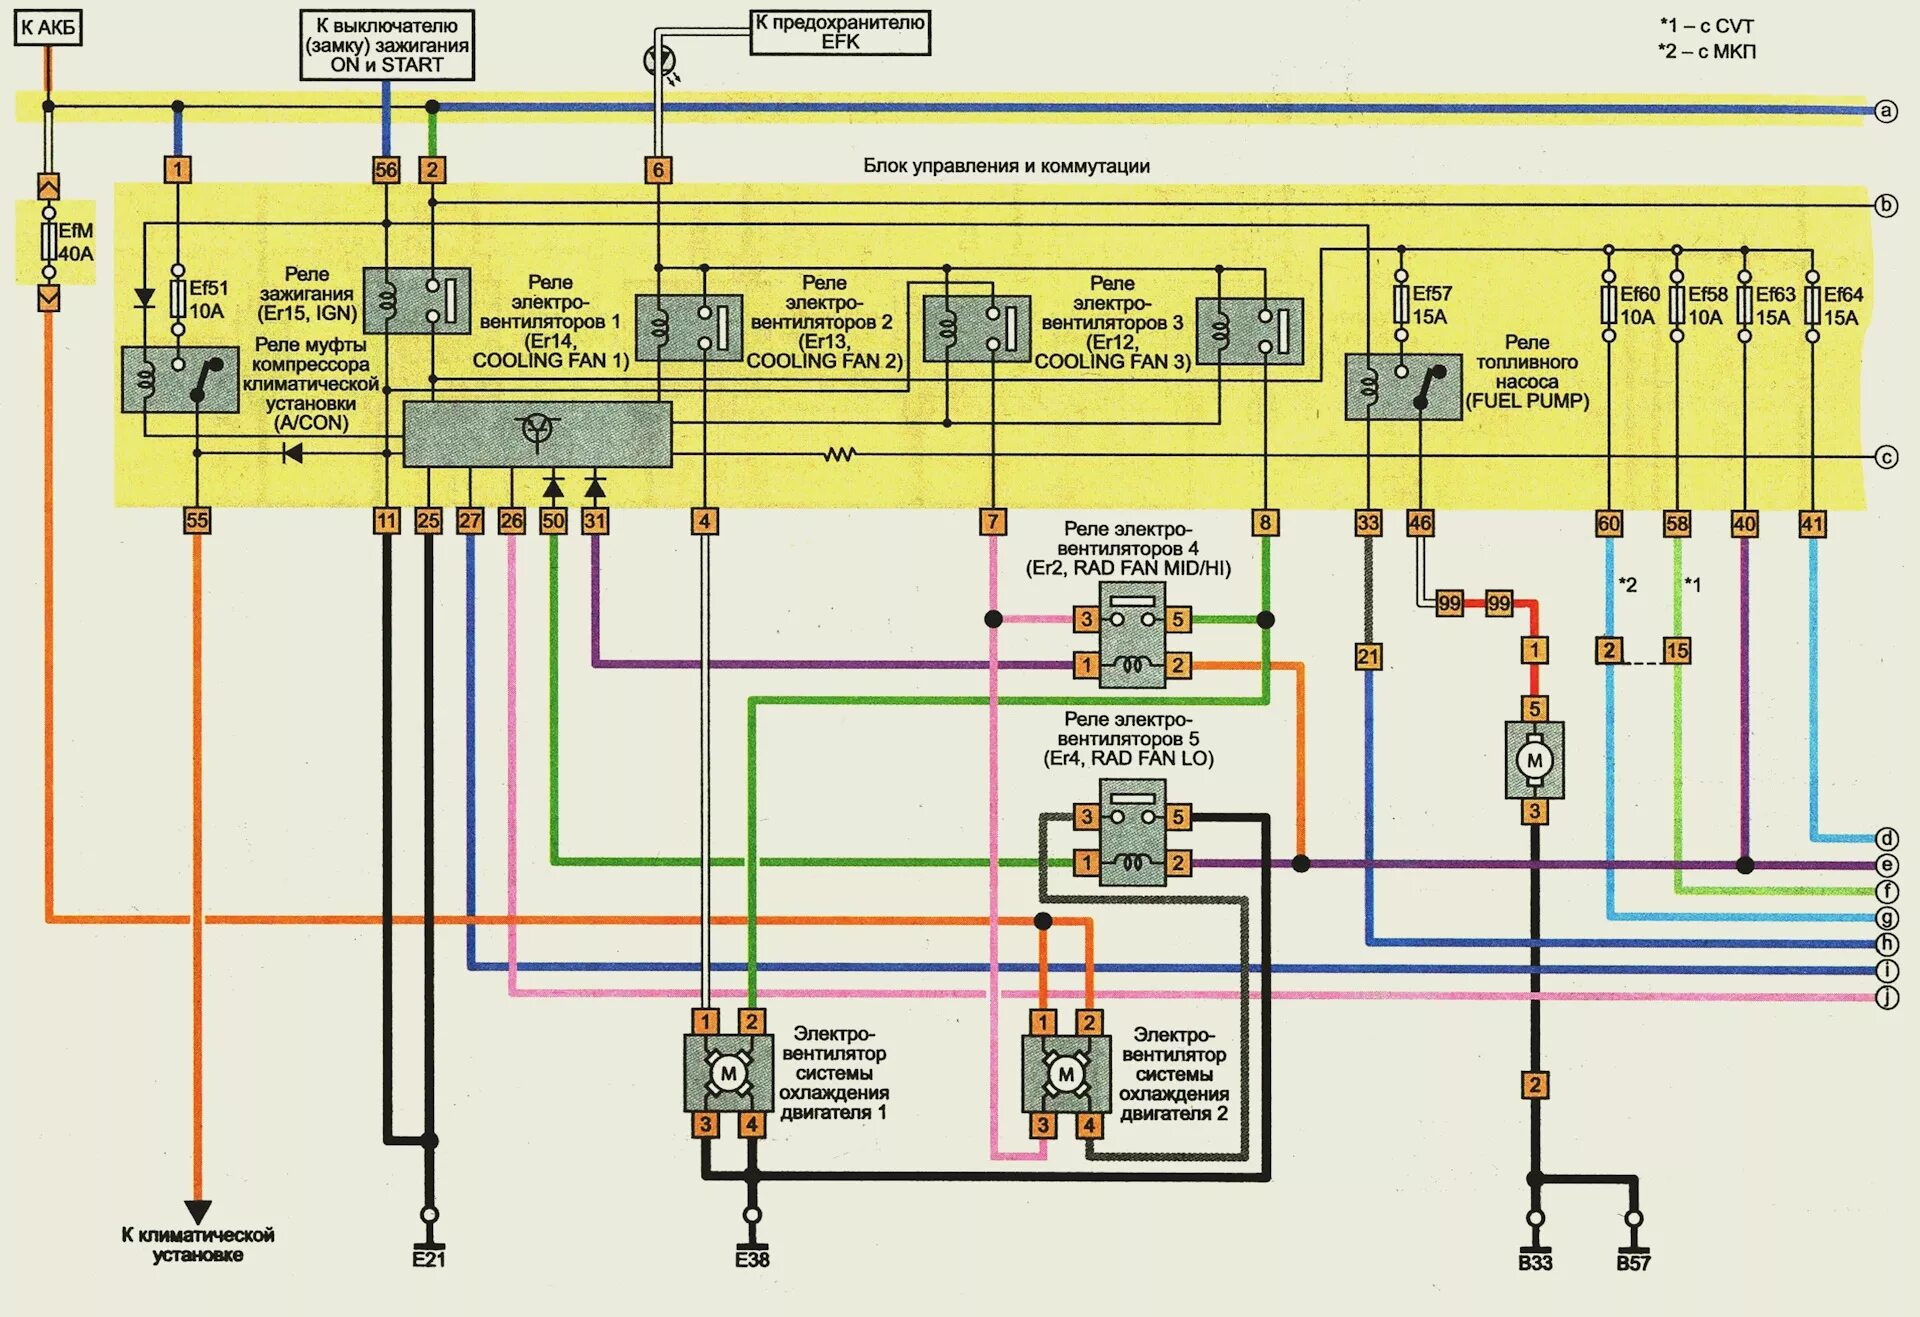Click the К АКБ label box
The width and height of the screenshot is (1920, 1317).
[x=48, y=28]
